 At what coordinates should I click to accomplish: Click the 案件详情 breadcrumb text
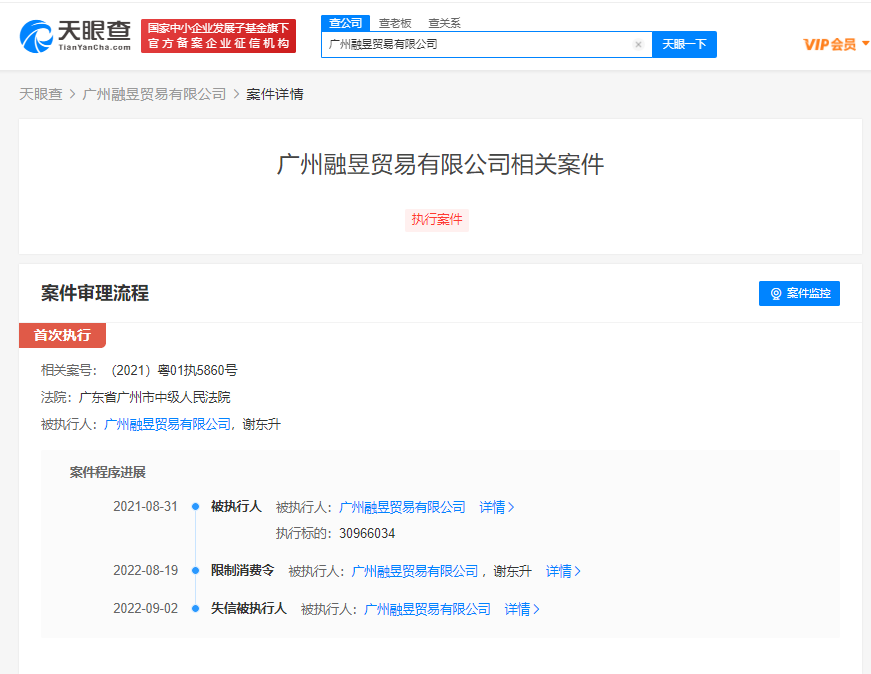(275, 94)
